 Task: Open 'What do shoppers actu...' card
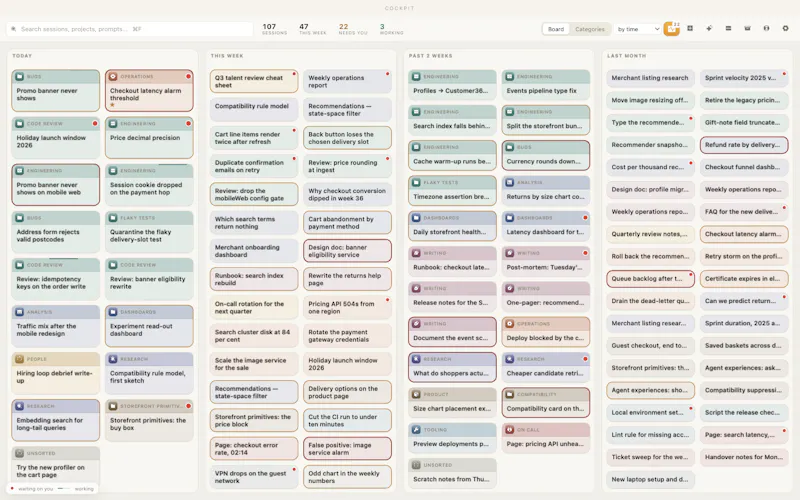pyautogui.click(x=452, y=367)
